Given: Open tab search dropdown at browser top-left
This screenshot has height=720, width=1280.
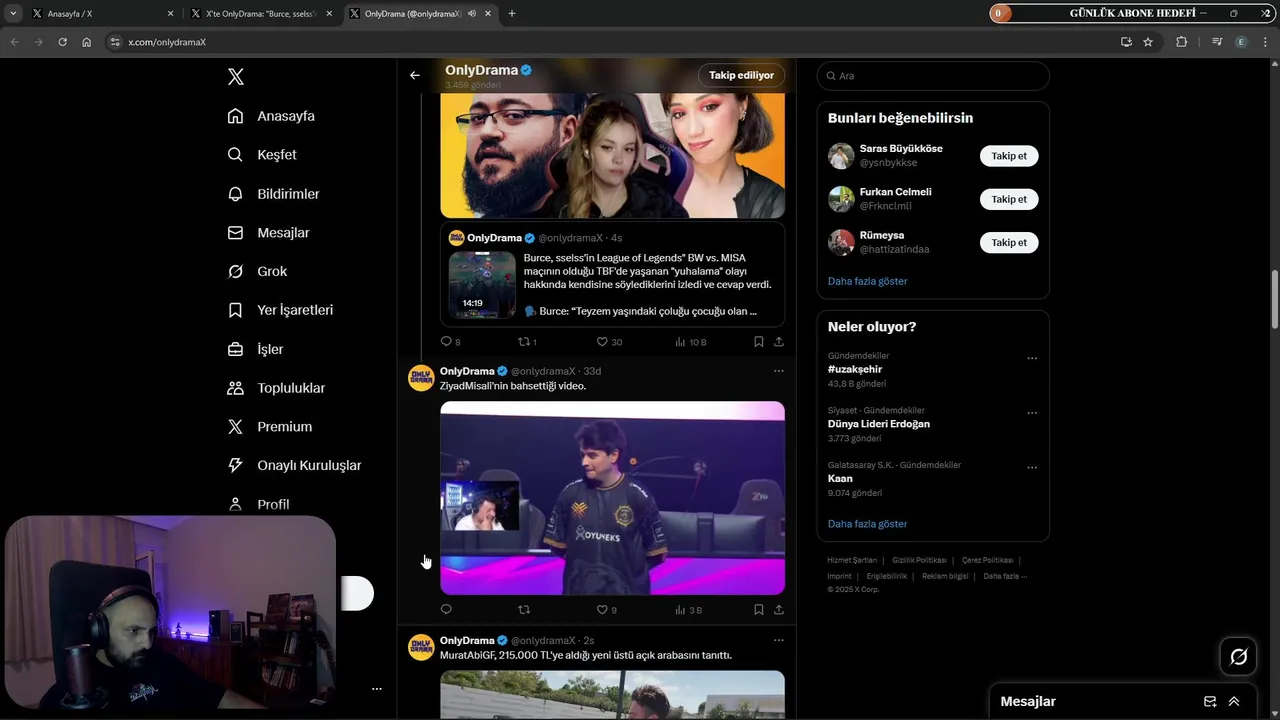Looking at the screenshot, I should point(13,13).
